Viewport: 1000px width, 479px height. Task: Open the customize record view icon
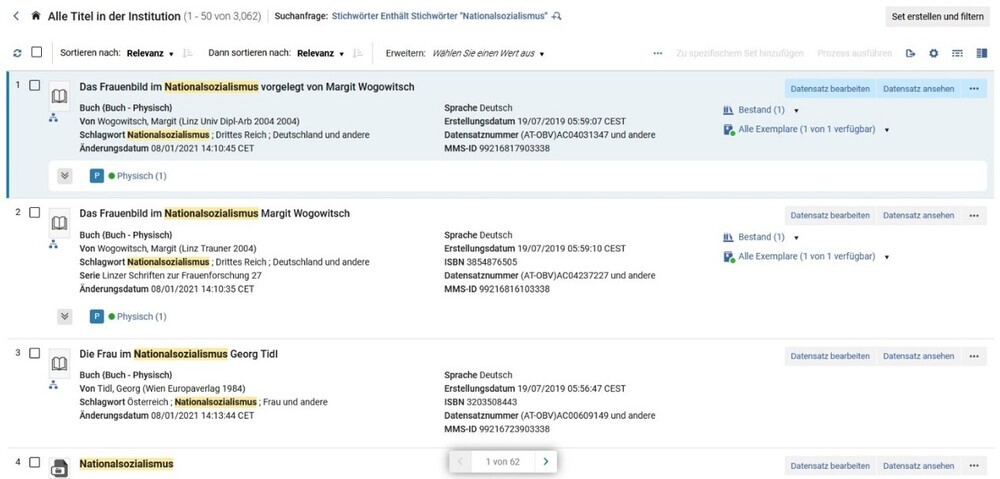(x=957, y=54)
